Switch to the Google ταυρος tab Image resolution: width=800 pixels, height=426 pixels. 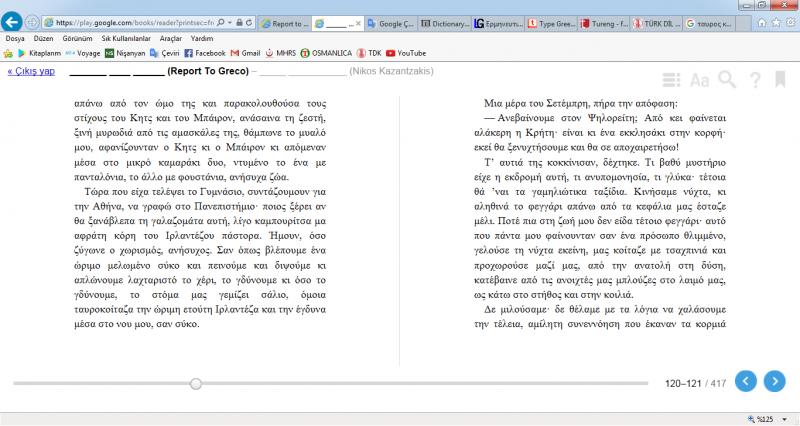point(710,23)
